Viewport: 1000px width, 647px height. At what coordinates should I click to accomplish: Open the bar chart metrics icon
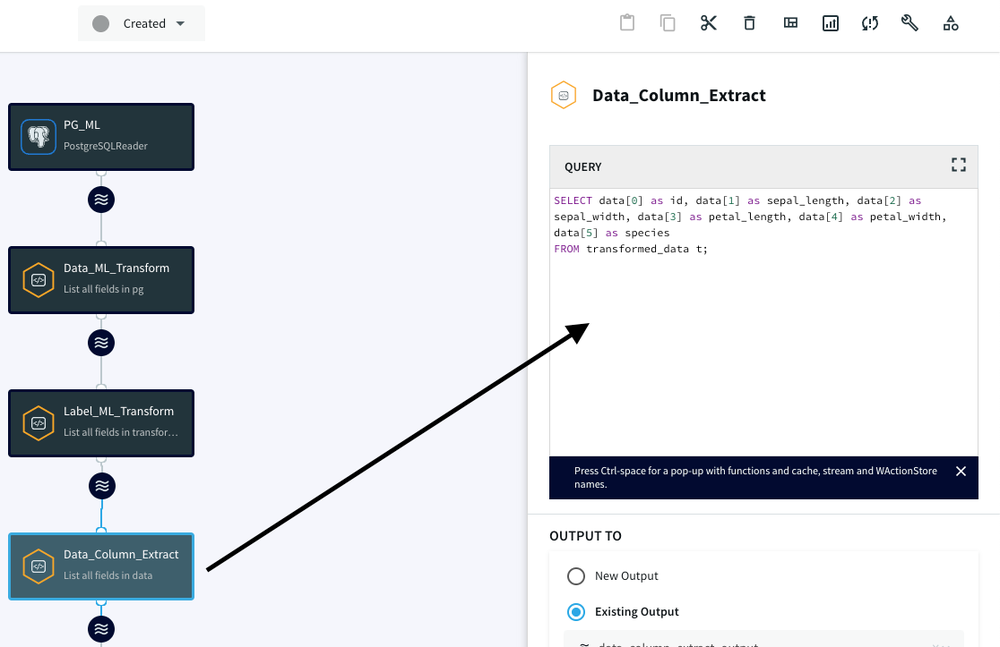tap(830, 23)
